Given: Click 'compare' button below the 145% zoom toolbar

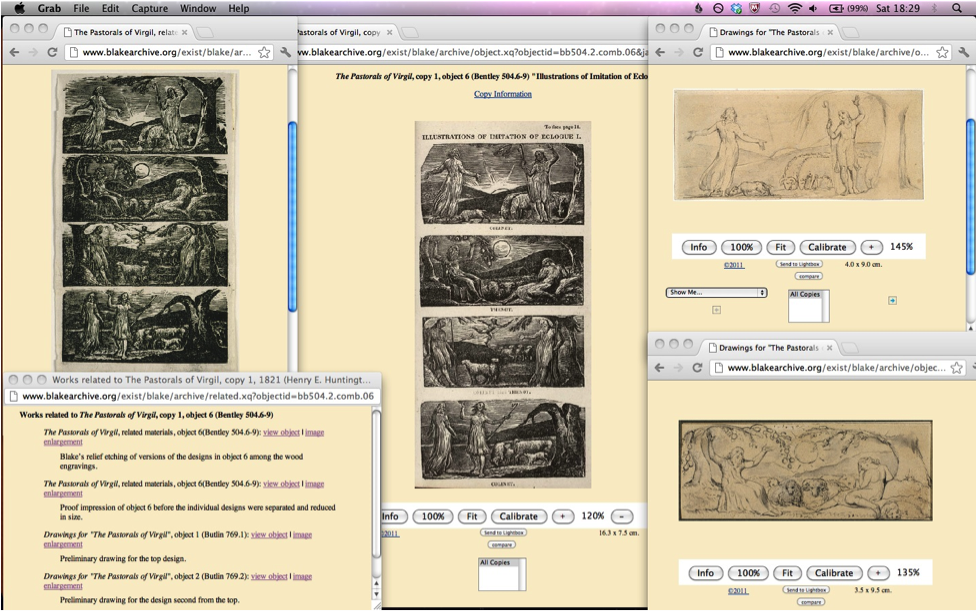Looking at the screenshot, I should [x=809, y=276].
